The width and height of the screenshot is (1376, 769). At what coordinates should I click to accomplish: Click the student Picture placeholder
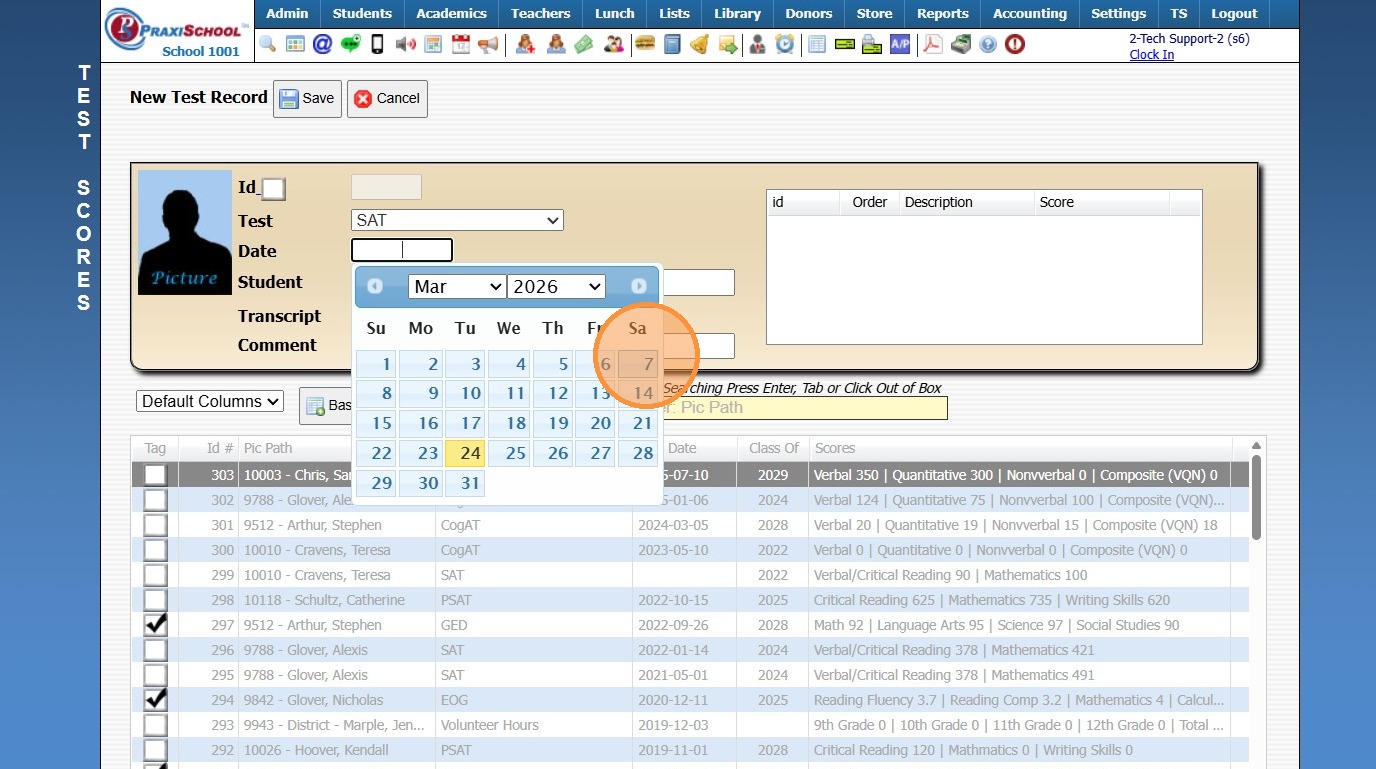(185, 232)
